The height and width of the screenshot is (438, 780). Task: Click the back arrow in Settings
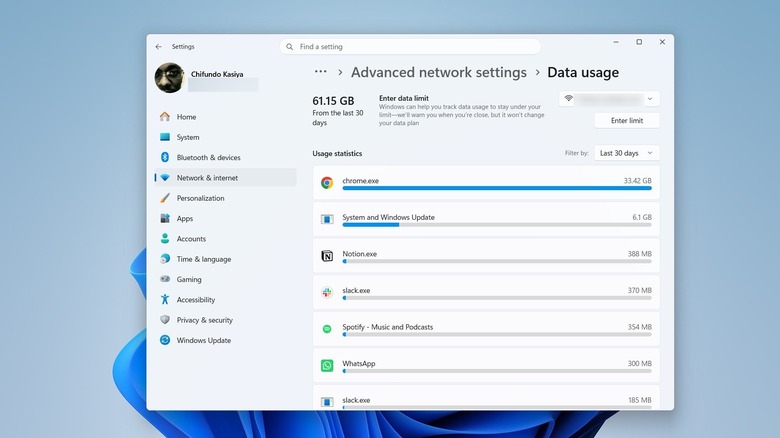pyautogui.click(x=159, y=47)
